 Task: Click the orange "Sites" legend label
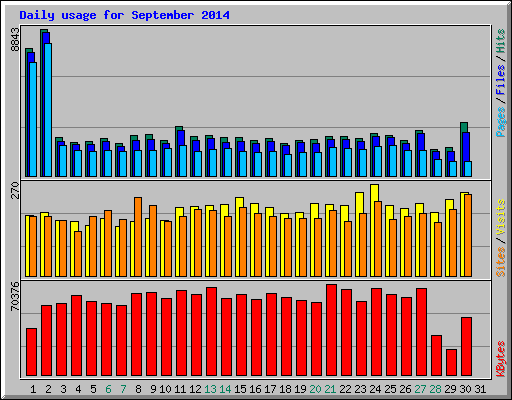click(x=501, y=262)
